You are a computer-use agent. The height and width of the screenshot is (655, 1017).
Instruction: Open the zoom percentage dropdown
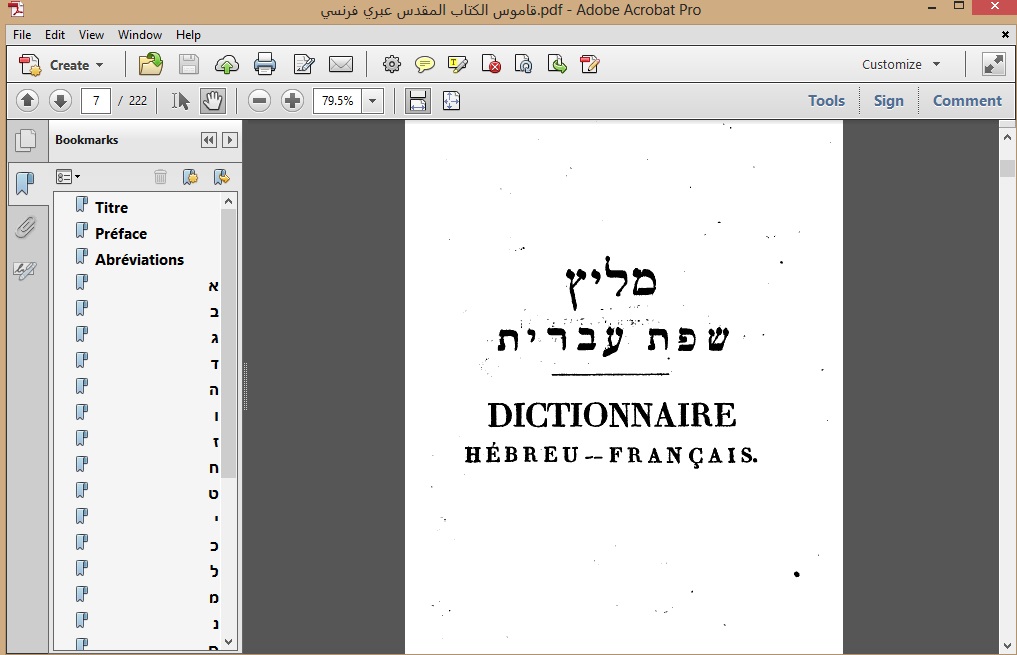[x=373, y=101]
